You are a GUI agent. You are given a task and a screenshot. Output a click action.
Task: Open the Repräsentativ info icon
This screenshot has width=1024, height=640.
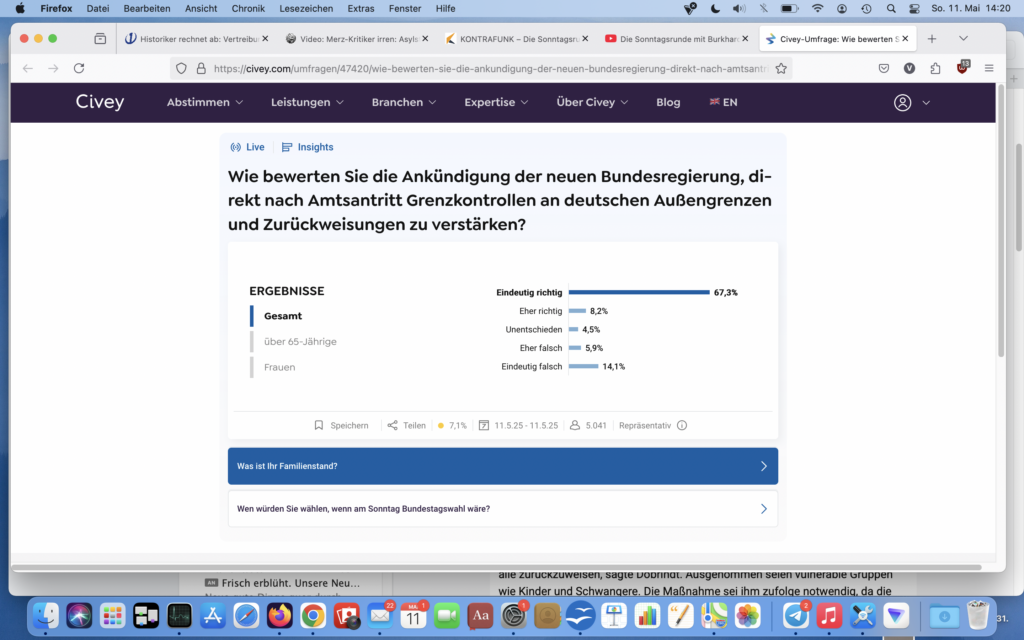coord(682,425)
